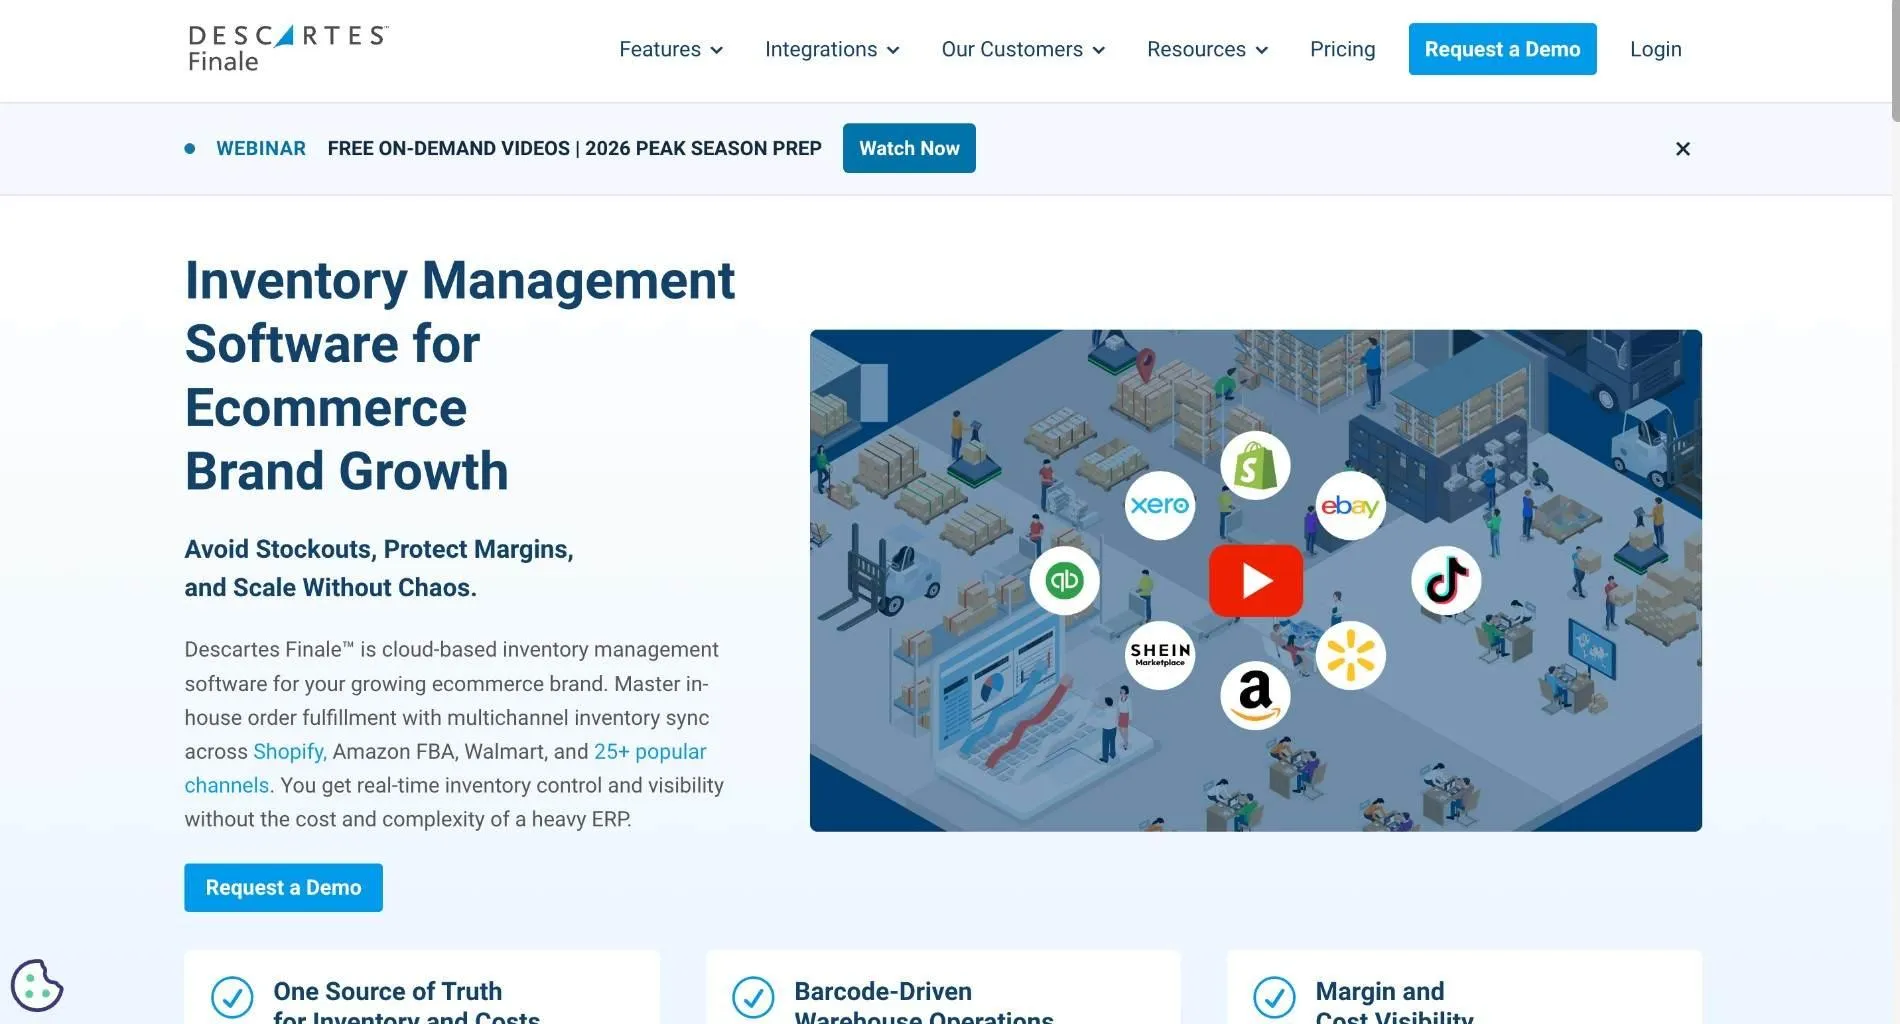1900x1024 pixels.
Task: Click the One Source of Truth heading
Action: coord(406,1003)
